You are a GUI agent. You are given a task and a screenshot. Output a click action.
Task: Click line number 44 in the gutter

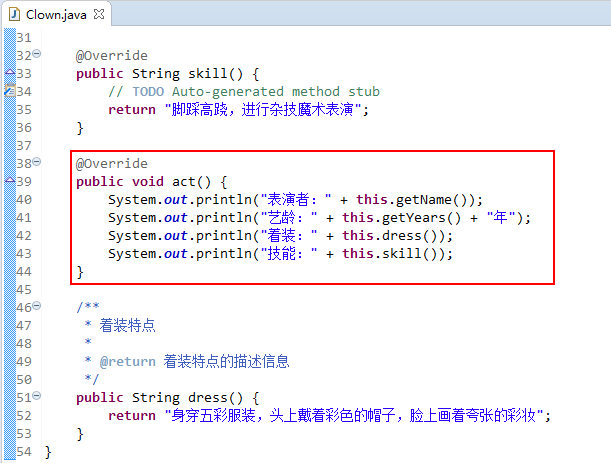[24, 272]
